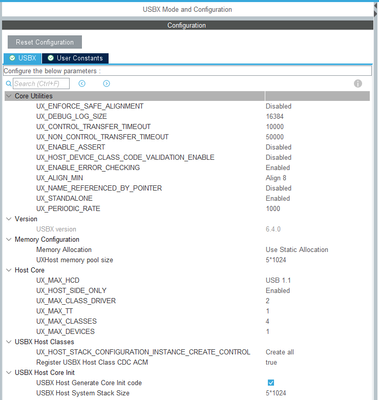Viewport: 379px width, 400px height.
Task: Select the UX_MAX_CLASS_DRIVER parameter label
Action: pos(76,301)
